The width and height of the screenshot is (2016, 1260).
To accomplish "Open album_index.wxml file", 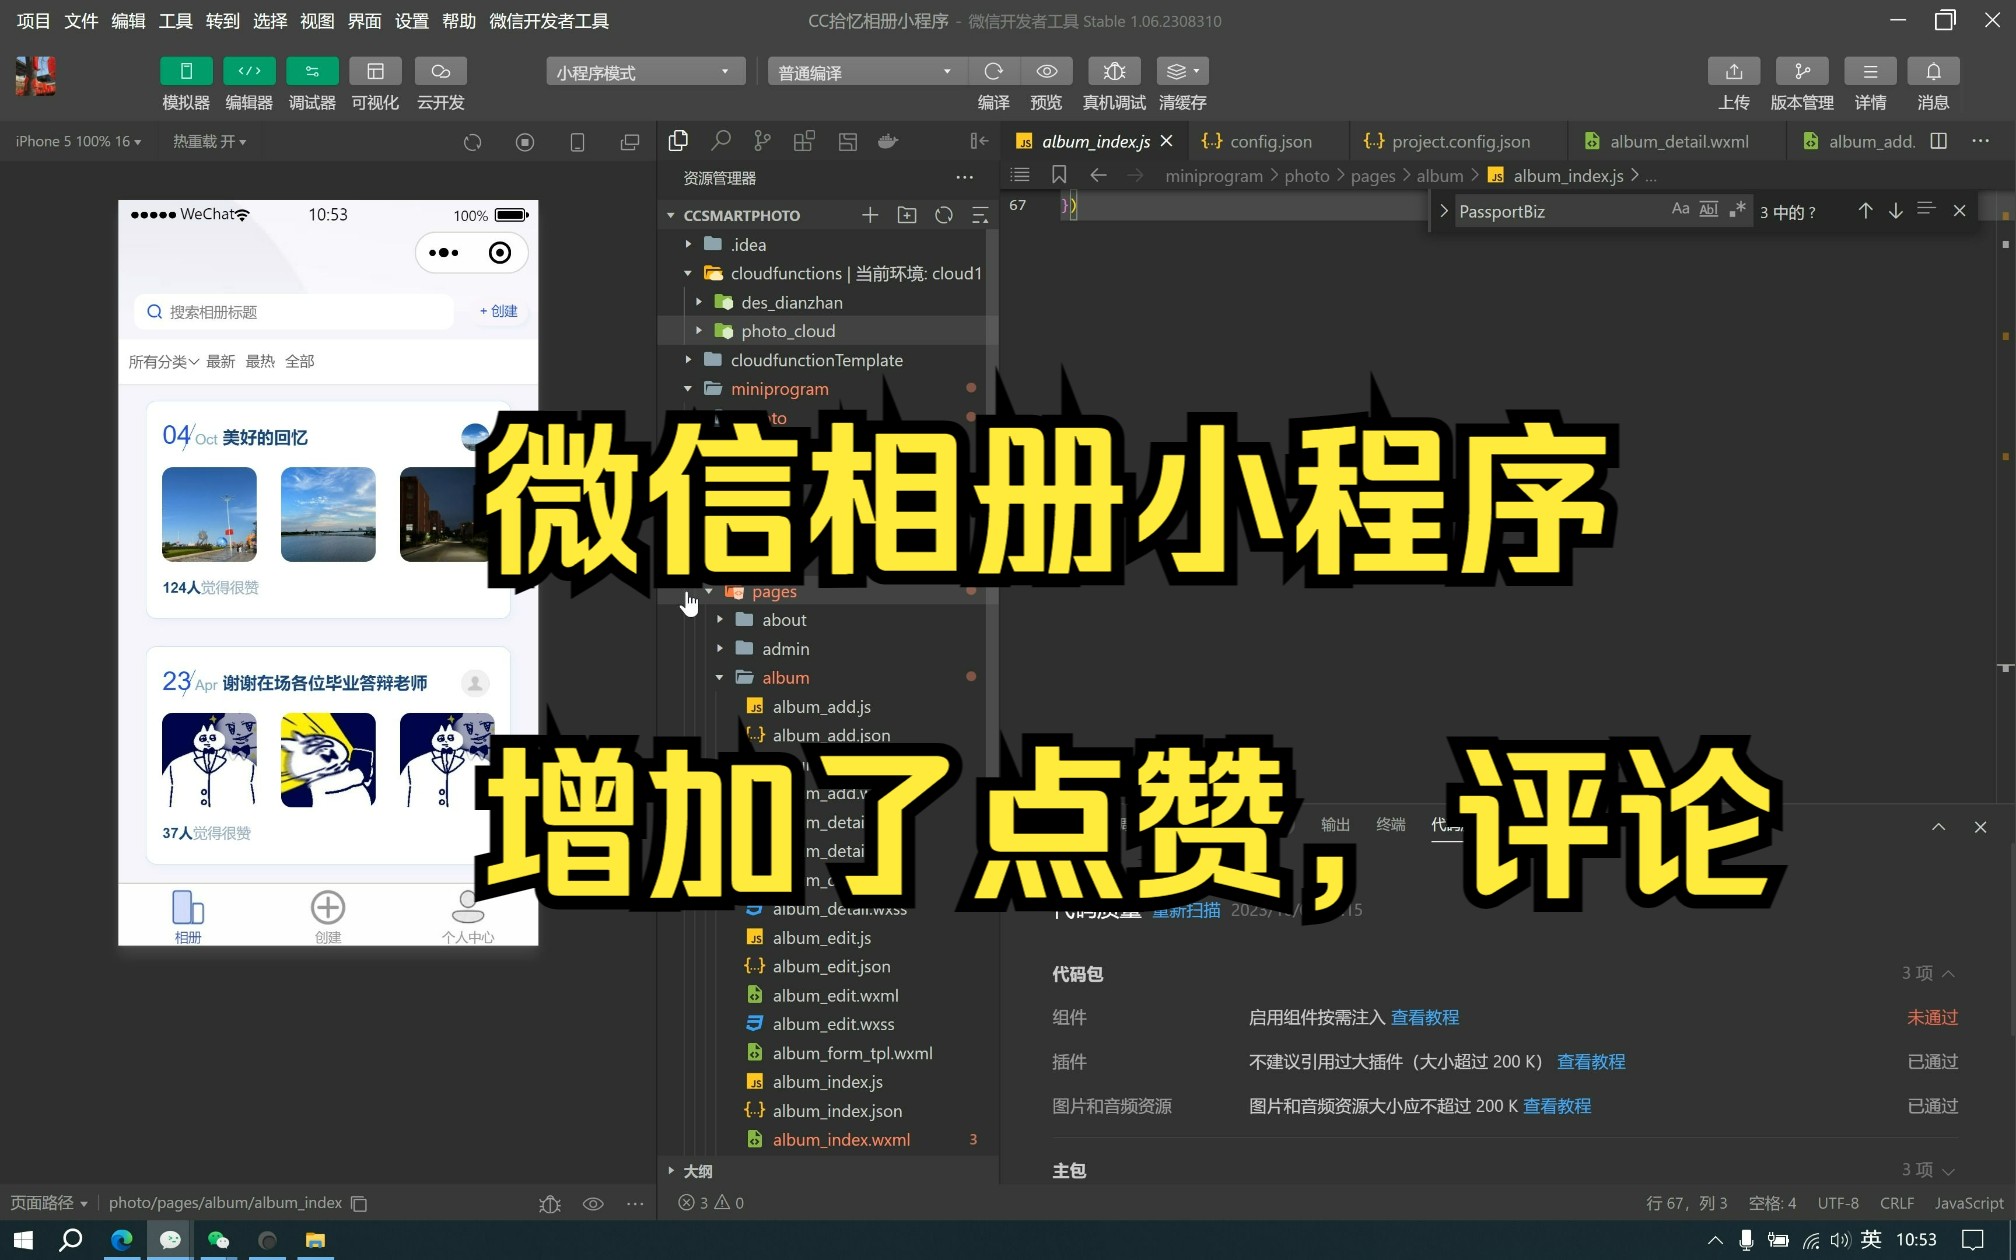I will click(x=840, y=1139).
